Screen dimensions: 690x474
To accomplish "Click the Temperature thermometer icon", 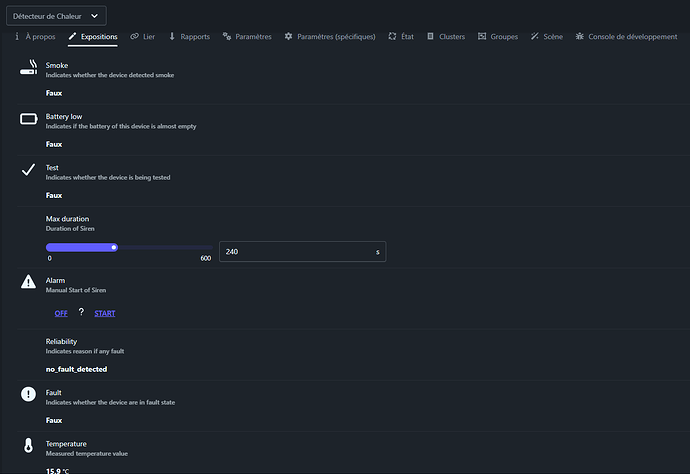I will click(x=29, y=446).
